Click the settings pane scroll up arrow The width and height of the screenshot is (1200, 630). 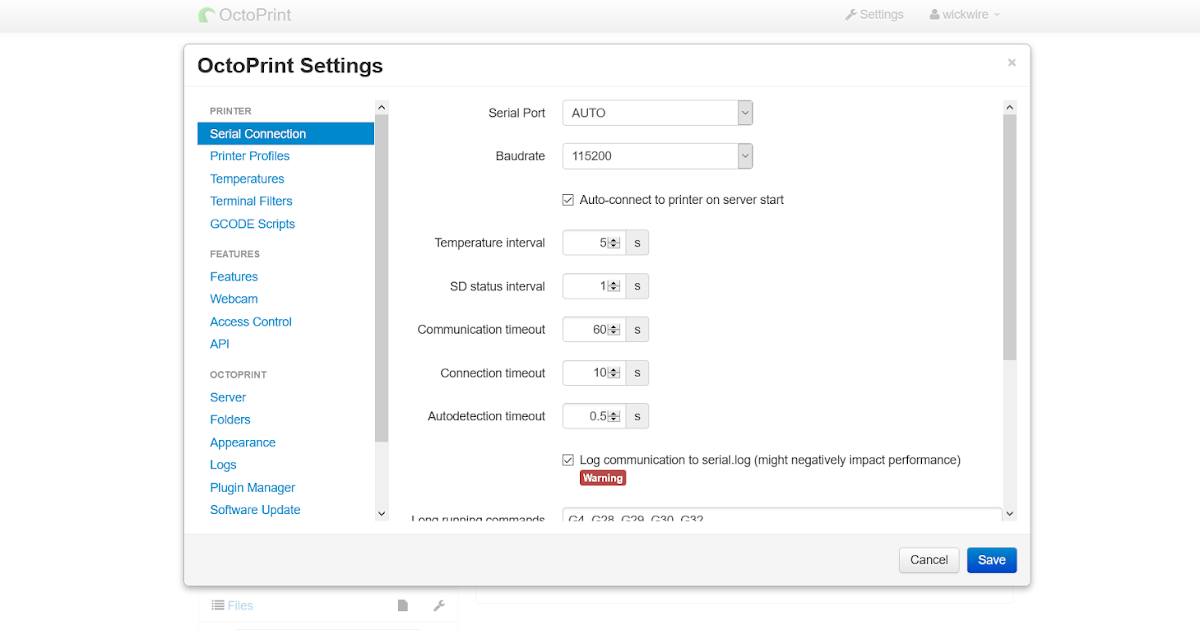click(x=1009, y=107)
